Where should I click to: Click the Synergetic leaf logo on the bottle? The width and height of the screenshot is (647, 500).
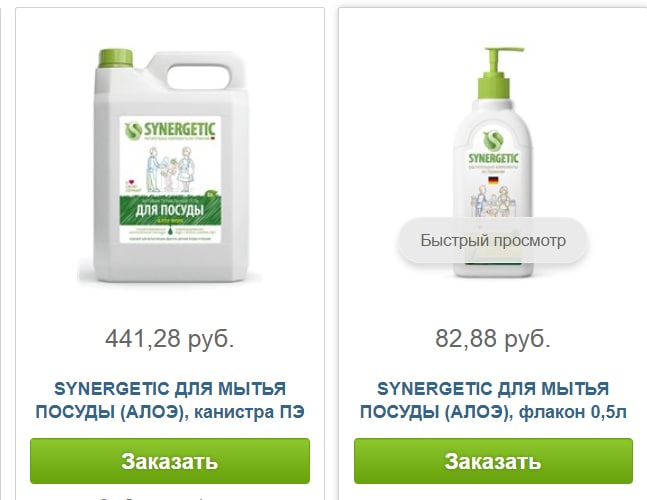tap(494, 140)
